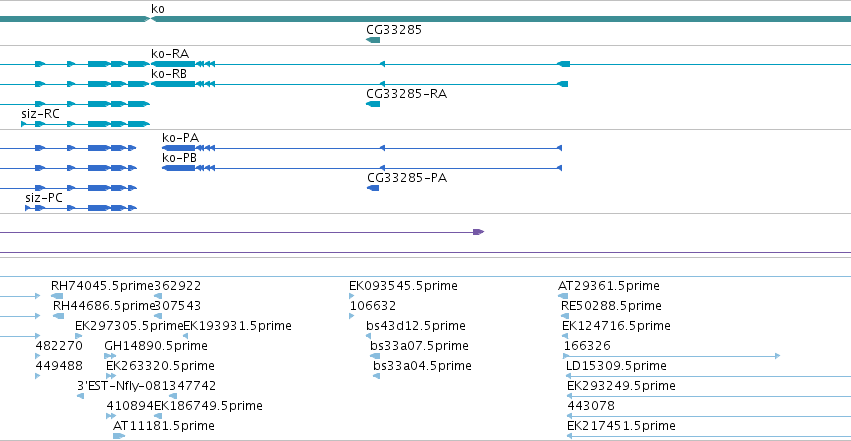The height and width of the screenshot is (441, 851).
Task: Select the AT11181.5prime feature glyph
Action: tap(119, 436)
